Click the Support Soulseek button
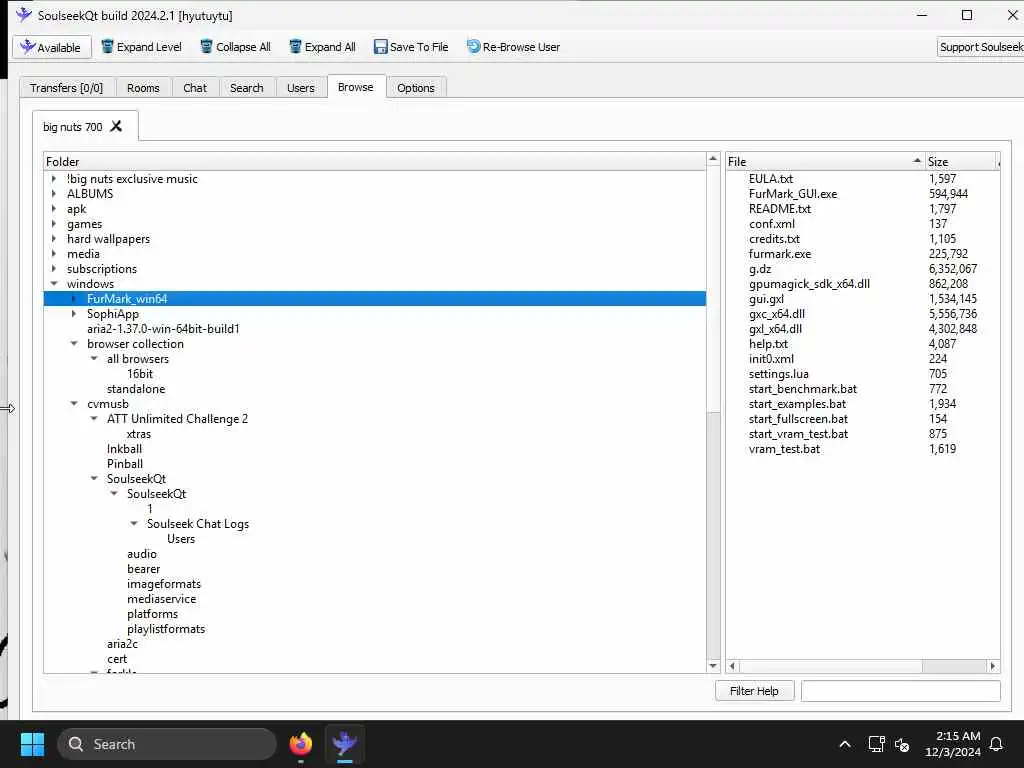The width and height of the screenshot is (1024, 768). [980, 47]
